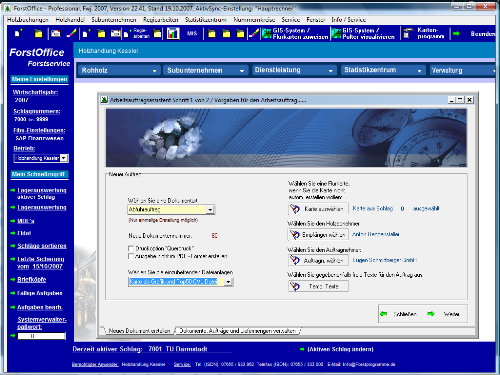This screenshot has height=375, width=500.
Task: Click the Meine Einstellungen sidebar header
Action: coord(39,79)
